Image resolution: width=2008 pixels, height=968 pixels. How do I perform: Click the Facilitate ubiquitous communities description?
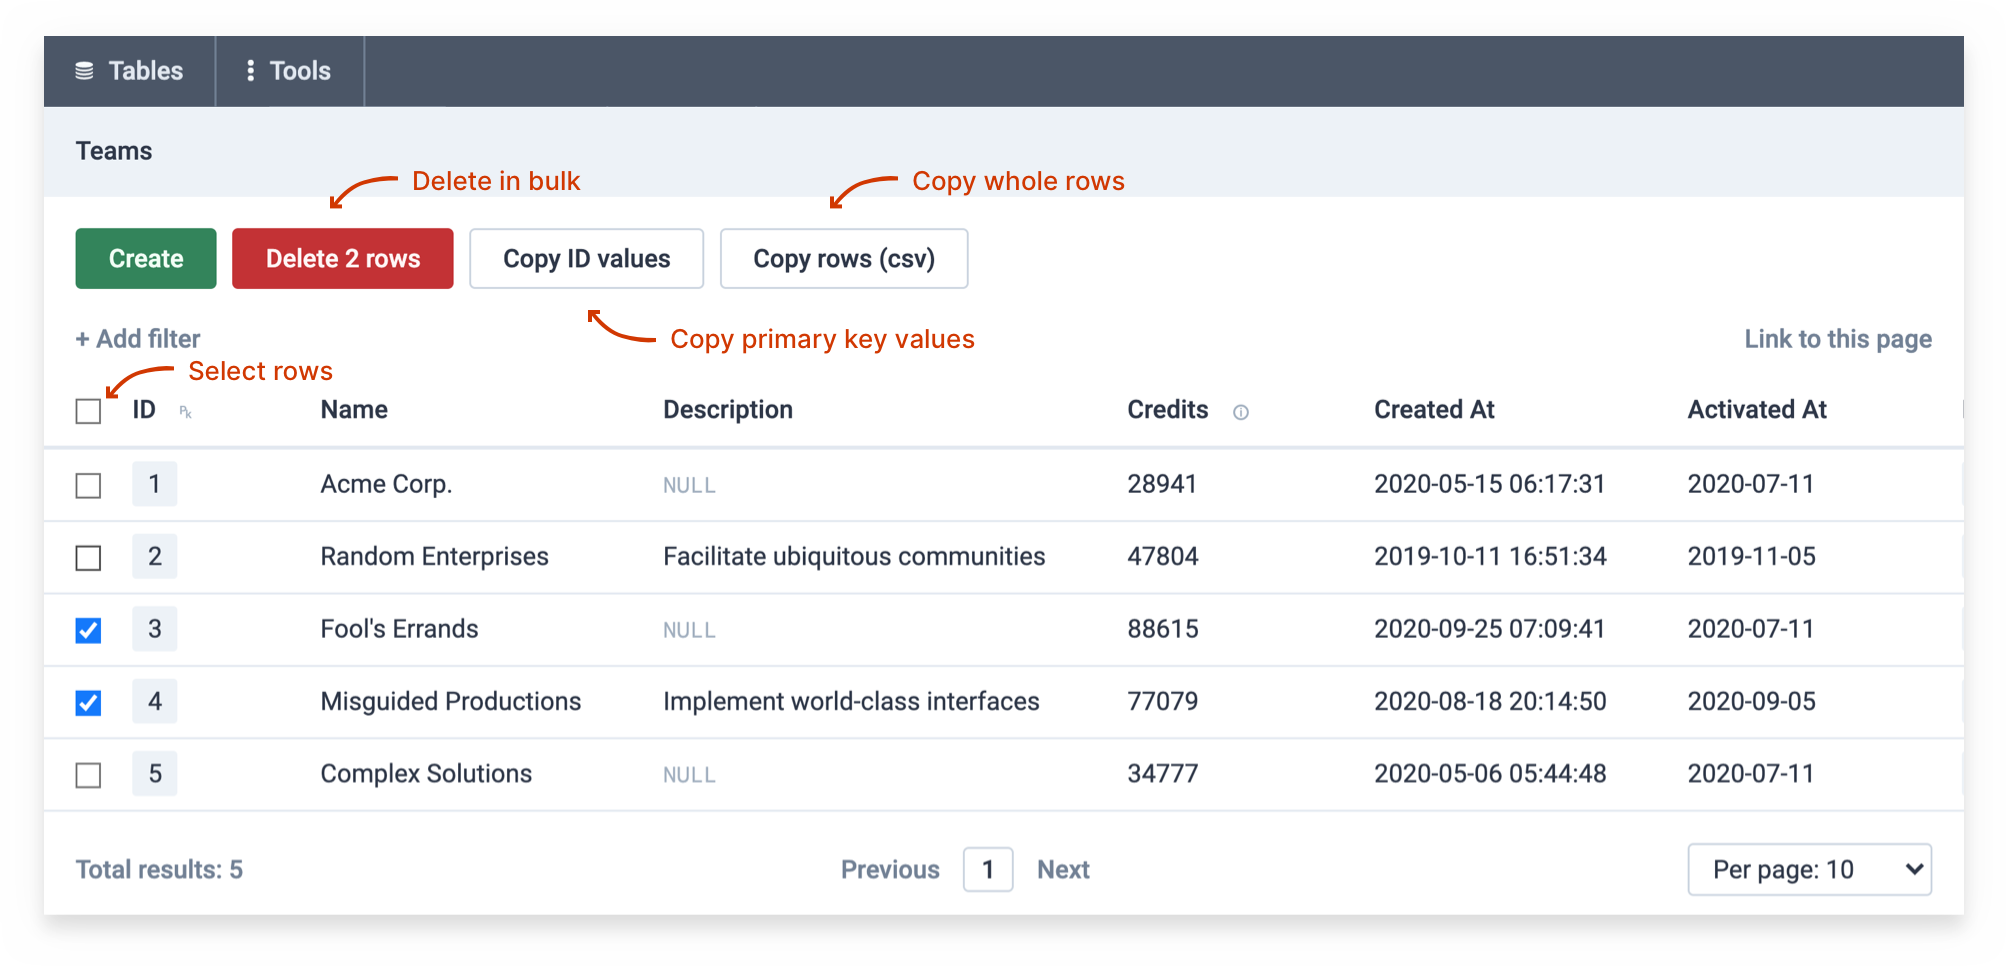pyautogui.click(x=854, y=556)
